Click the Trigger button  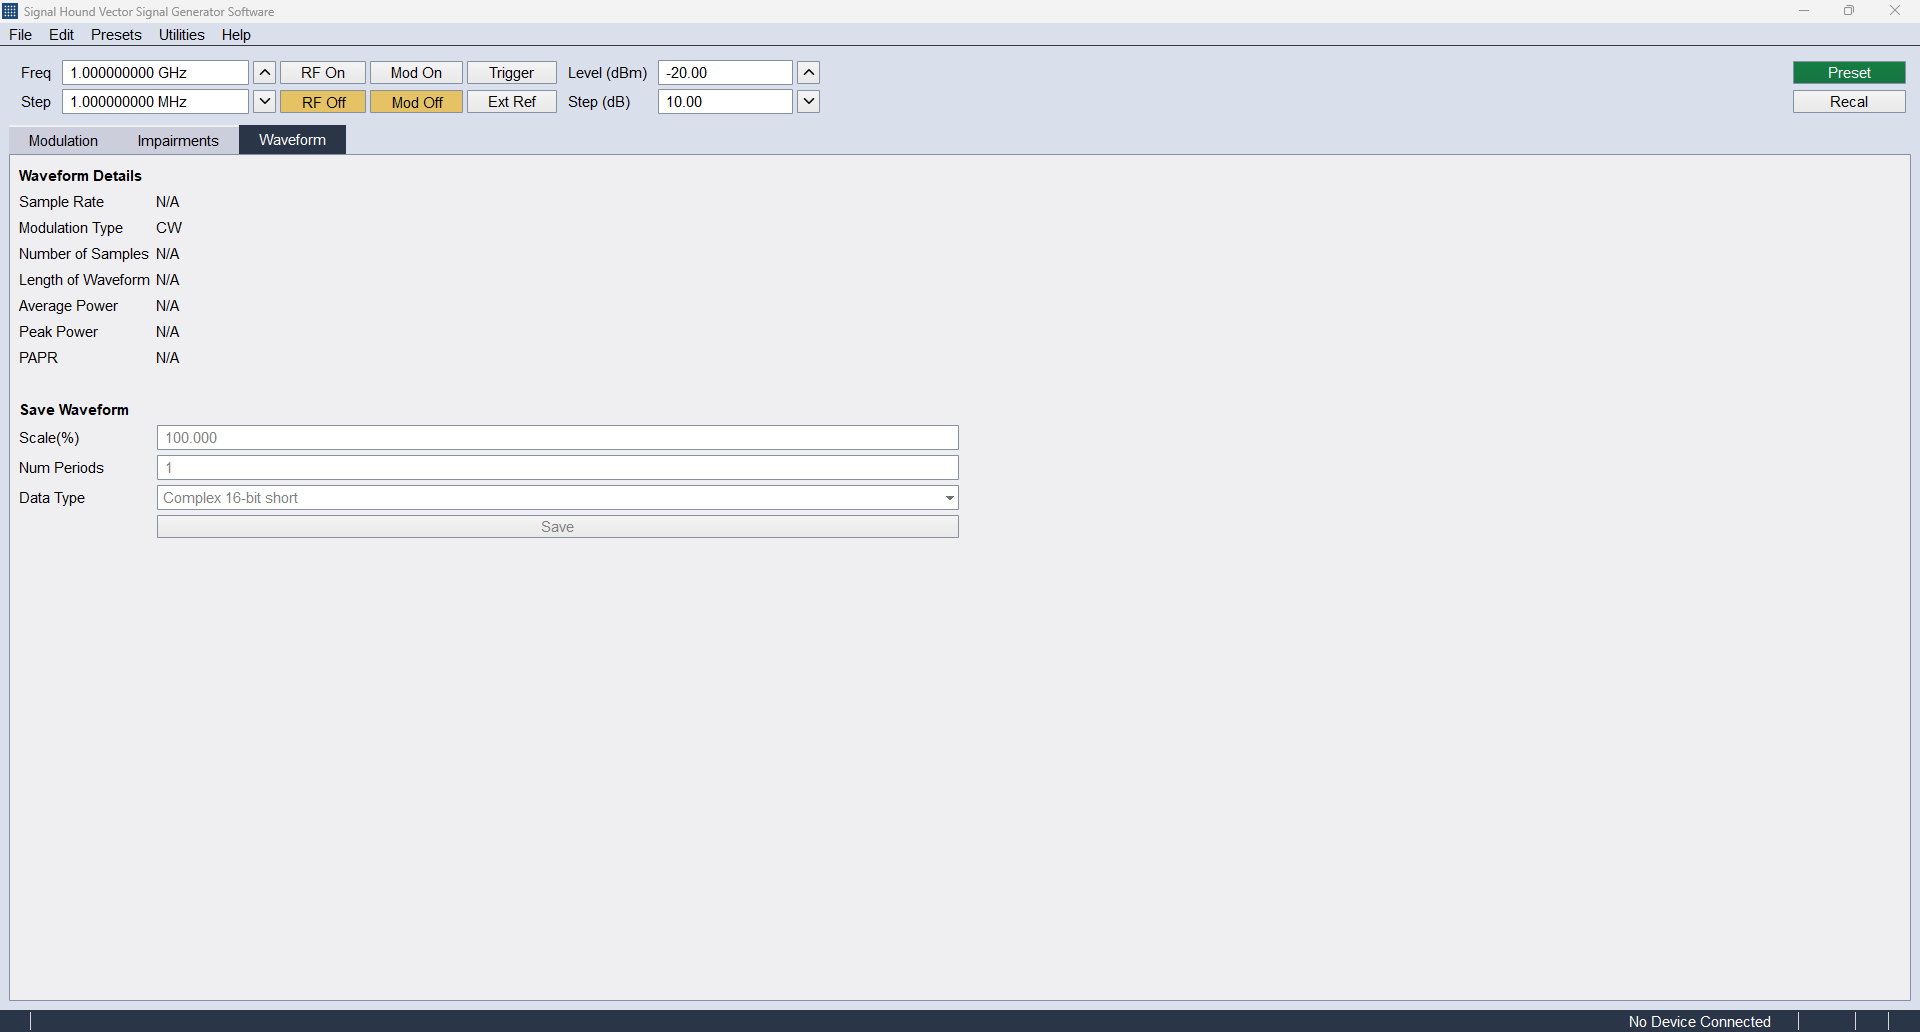coord(512,73)
